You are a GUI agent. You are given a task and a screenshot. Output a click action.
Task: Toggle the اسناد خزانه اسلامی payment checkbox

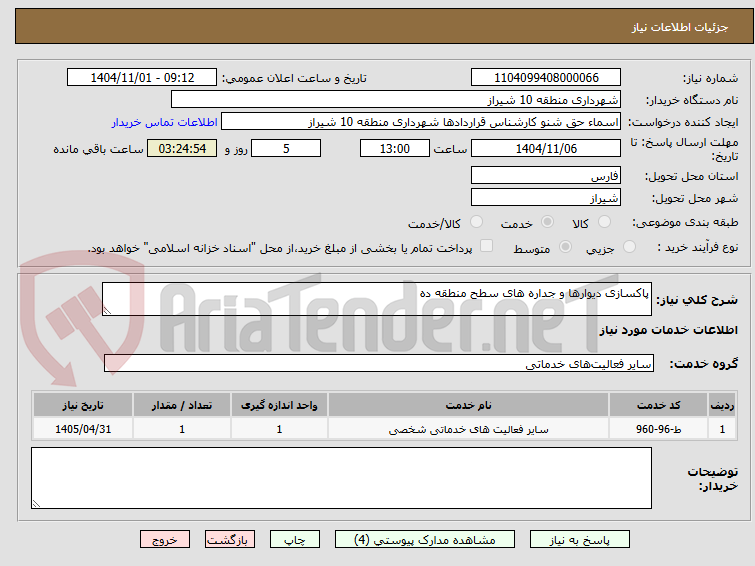tap(486, 246)
